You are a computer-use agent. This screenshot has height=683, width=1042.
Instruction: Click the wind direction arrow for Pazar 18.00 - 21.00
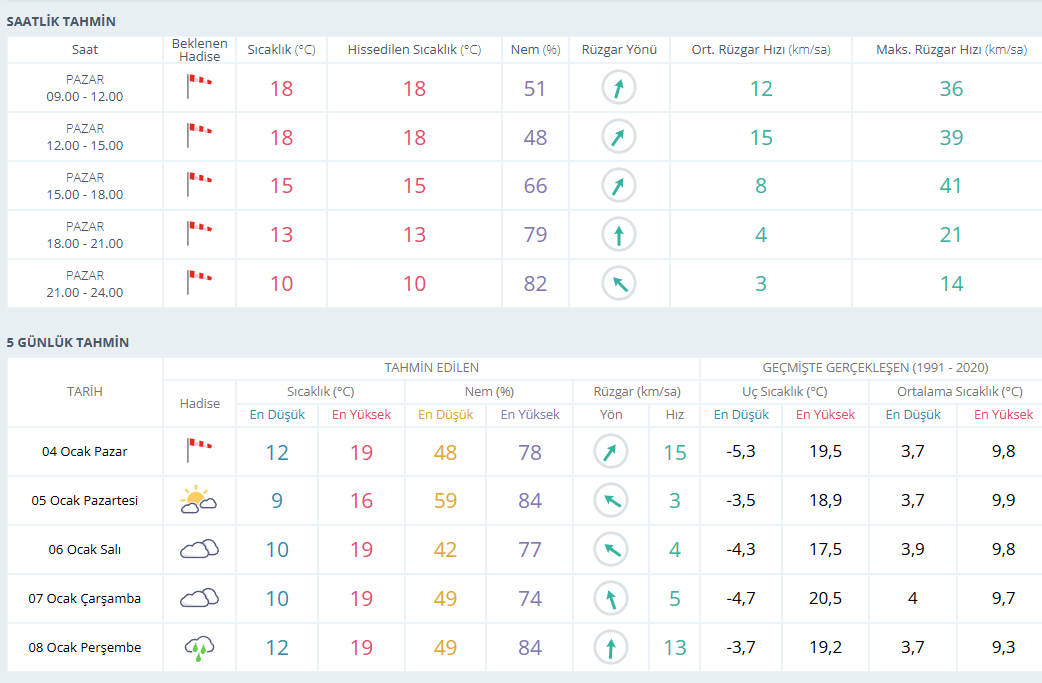pos(619,235)
